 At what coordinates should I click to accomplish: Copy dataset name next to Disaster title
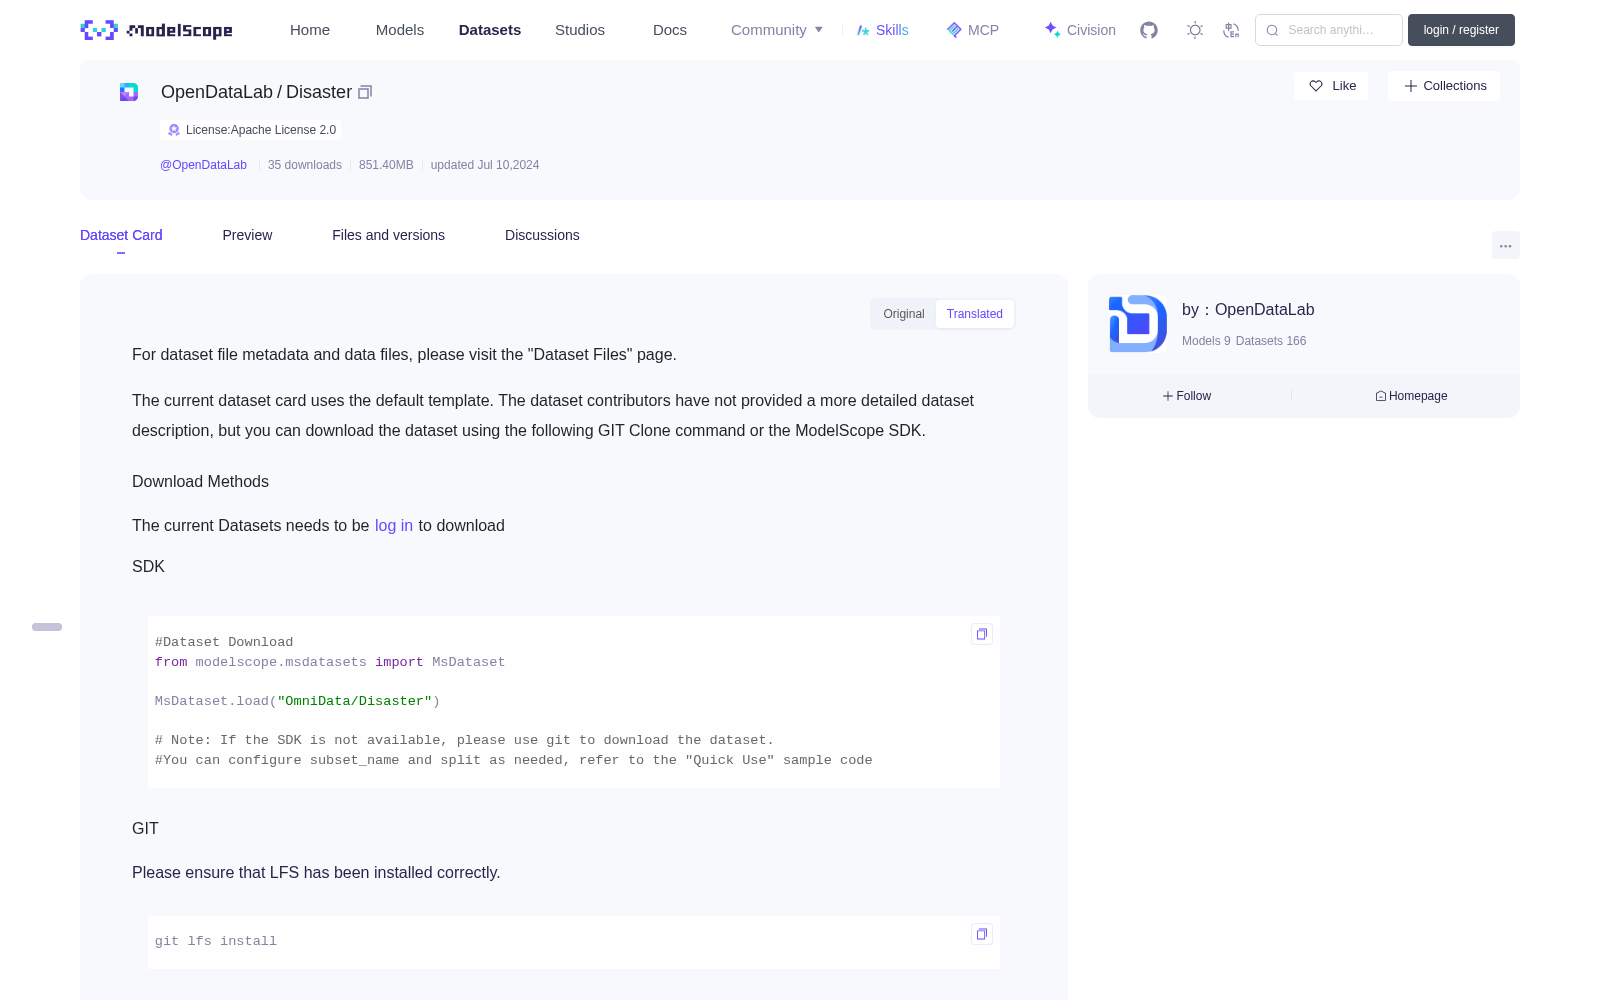365,92
